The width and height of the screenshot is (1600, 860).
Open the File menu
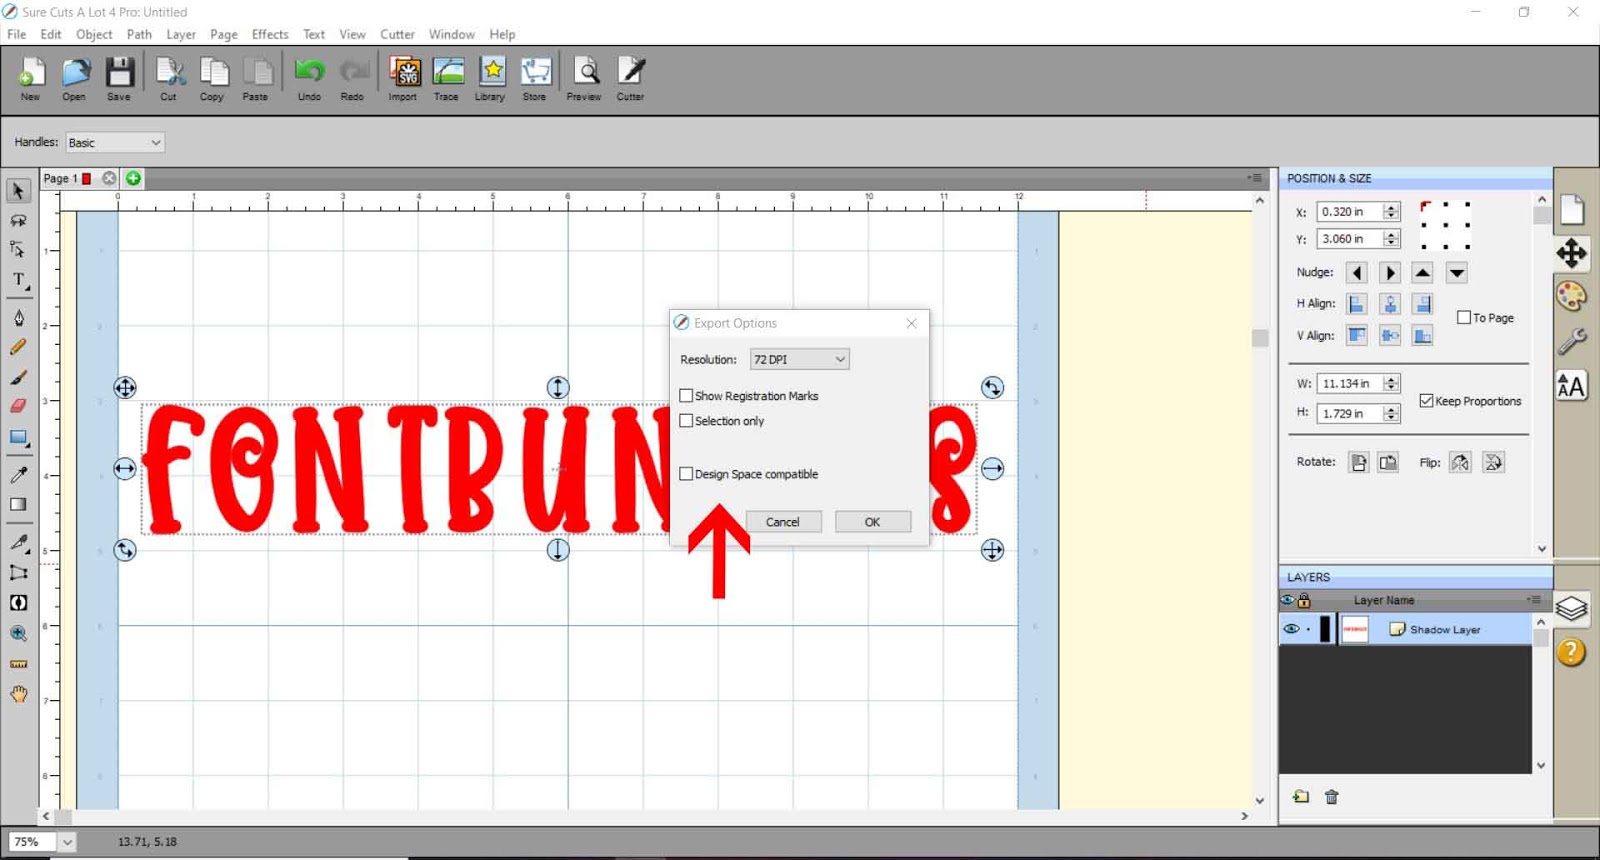point(17,34)
